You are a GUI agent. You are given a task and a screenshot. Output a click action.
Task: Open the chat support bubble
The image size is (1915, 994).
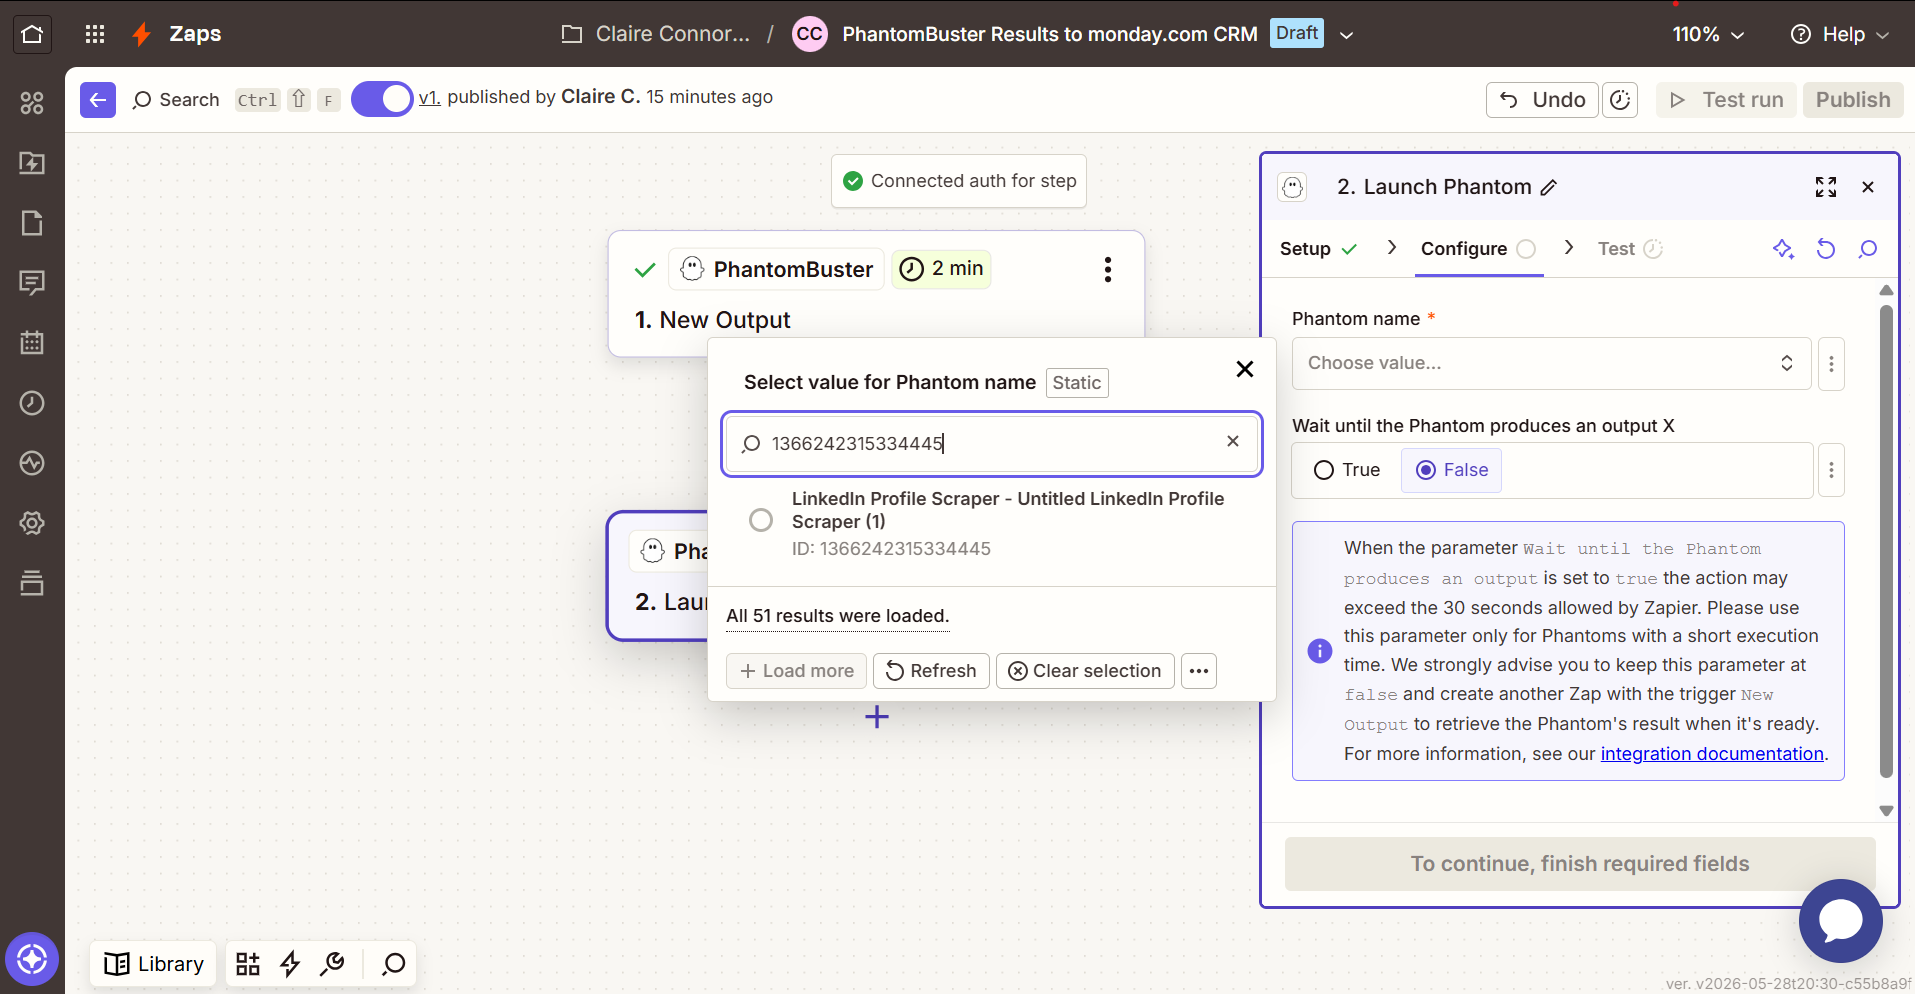[x=1840, y=921]
